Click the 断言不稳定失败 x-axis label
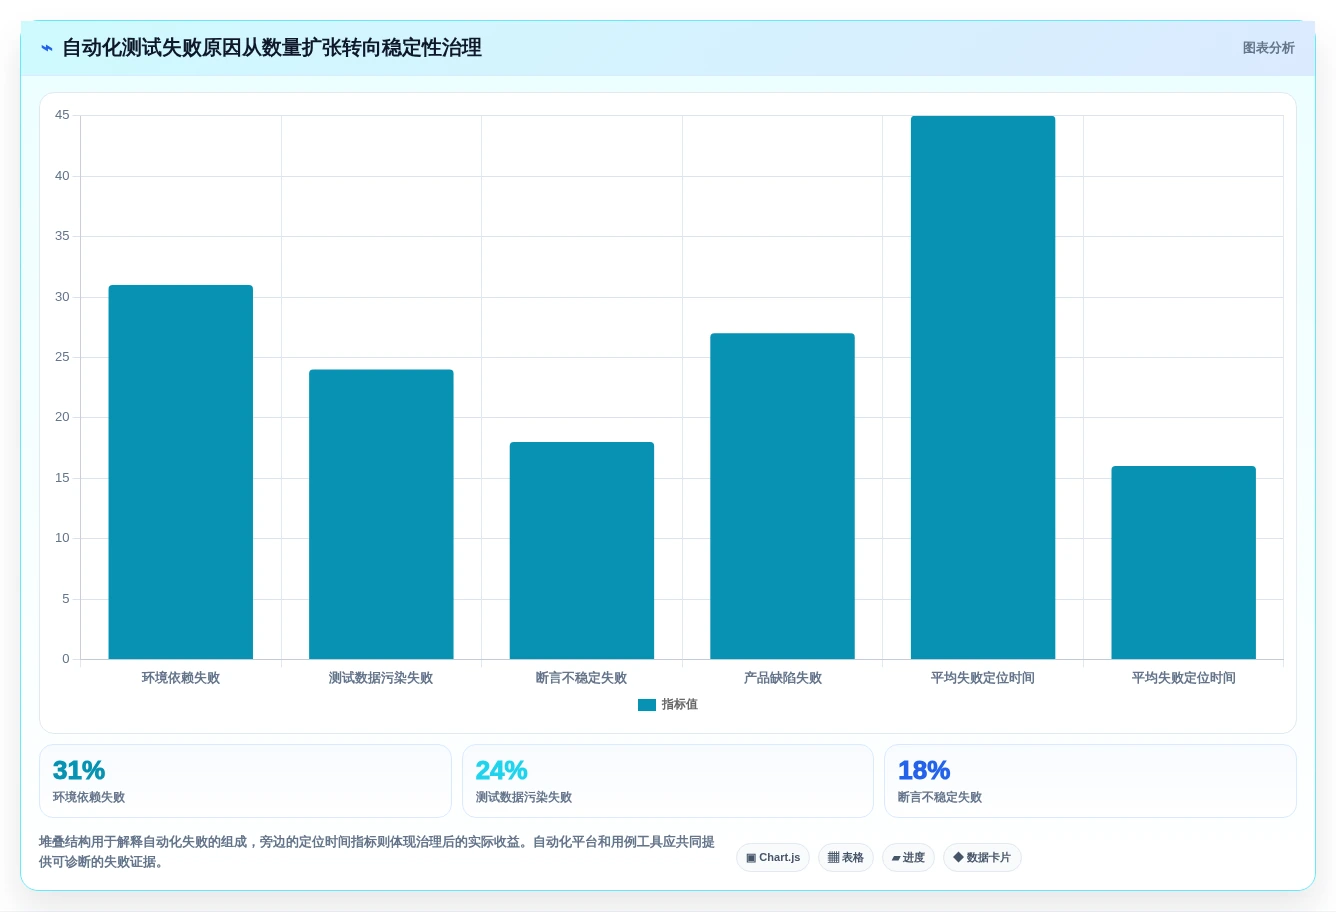The height and width of the screenshot is (912, 1336). coord(582,678)
